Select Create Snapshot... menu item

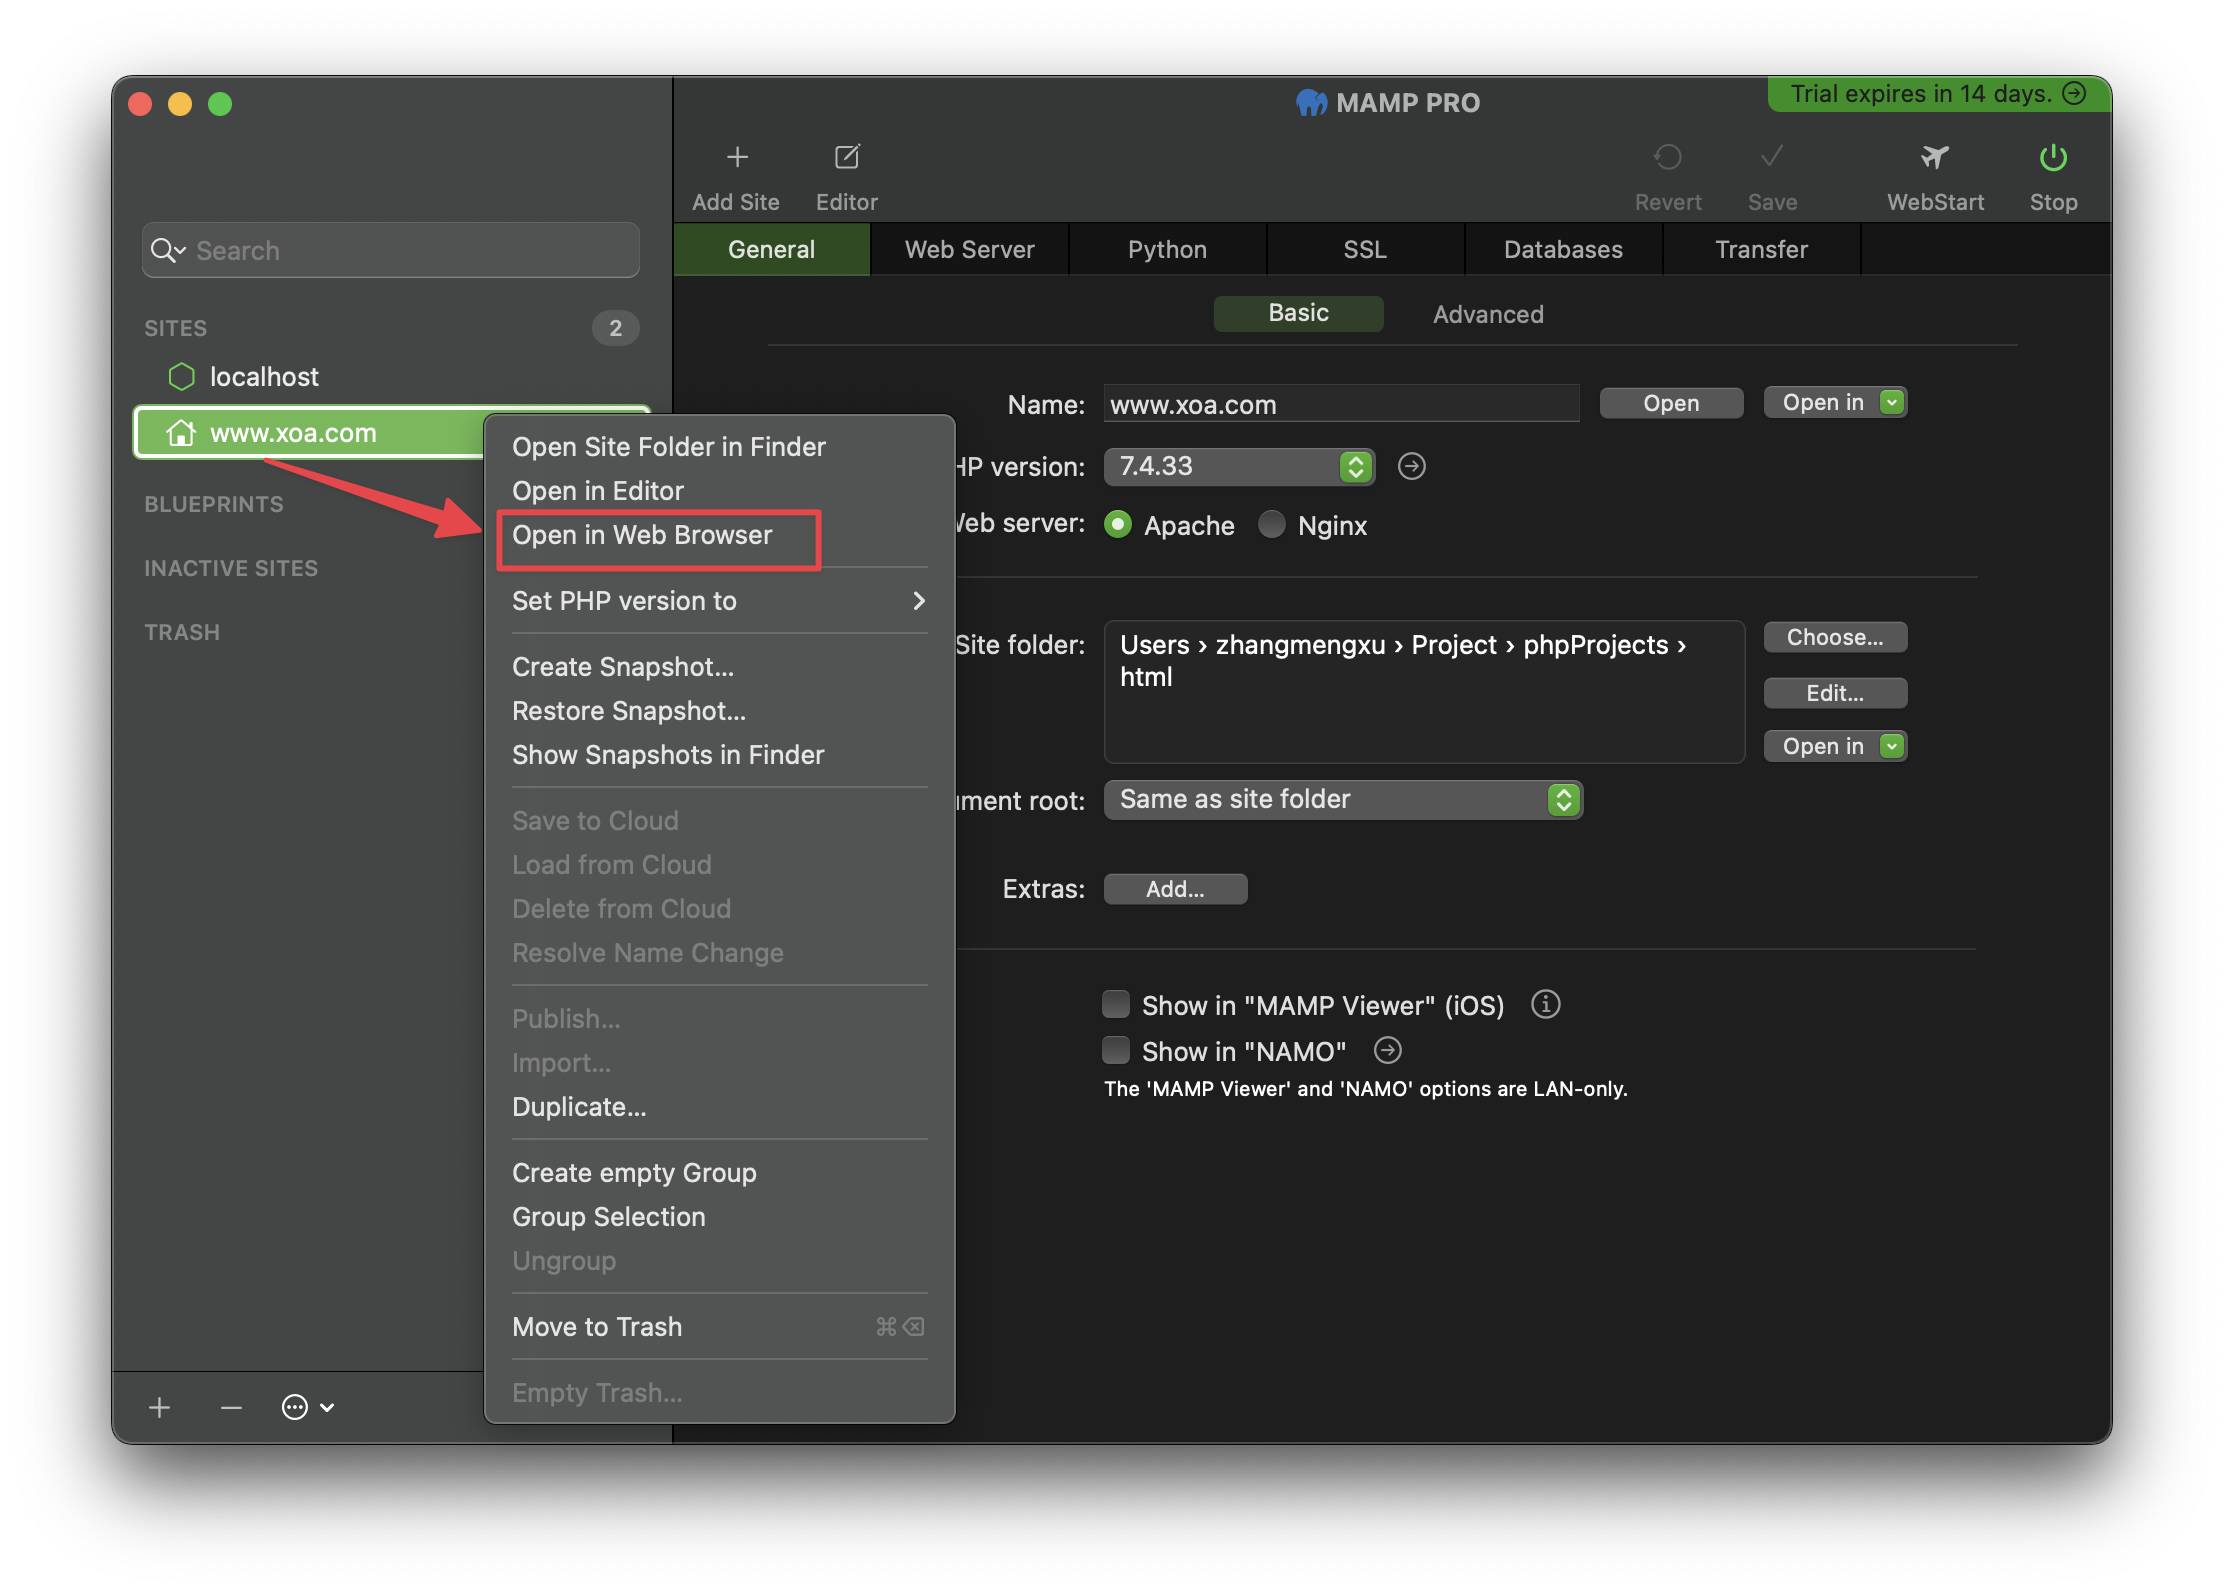(718, 666)
